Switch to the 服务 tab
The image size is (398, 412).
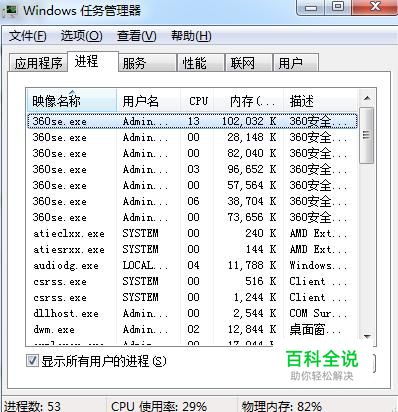(x=147, y=63)
